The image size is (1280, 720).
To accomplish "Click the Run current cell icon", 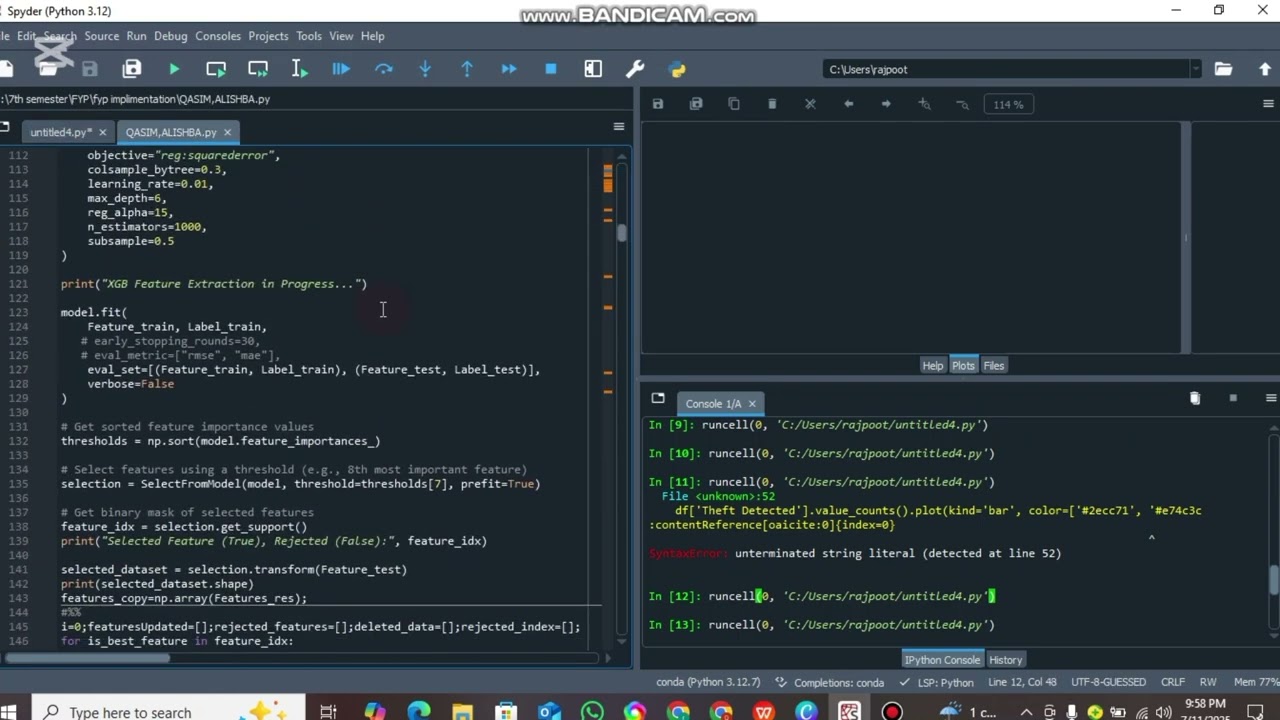I will [216, 69].
